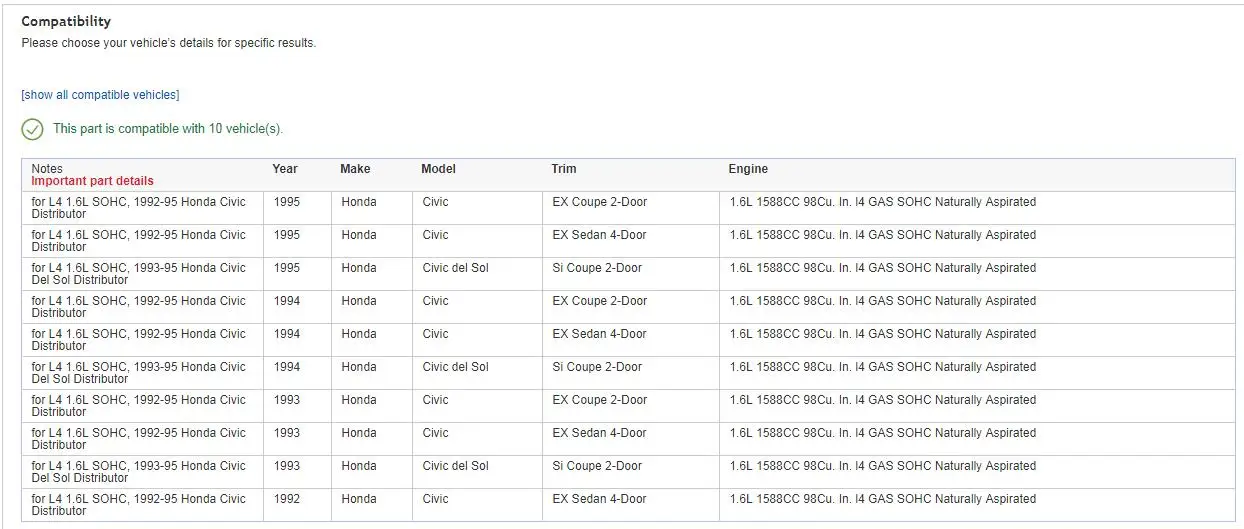Click 'Si Coupe 2-Door' in the 1993 row
This screenshot has height=529, width=1244.
(598, 466)
